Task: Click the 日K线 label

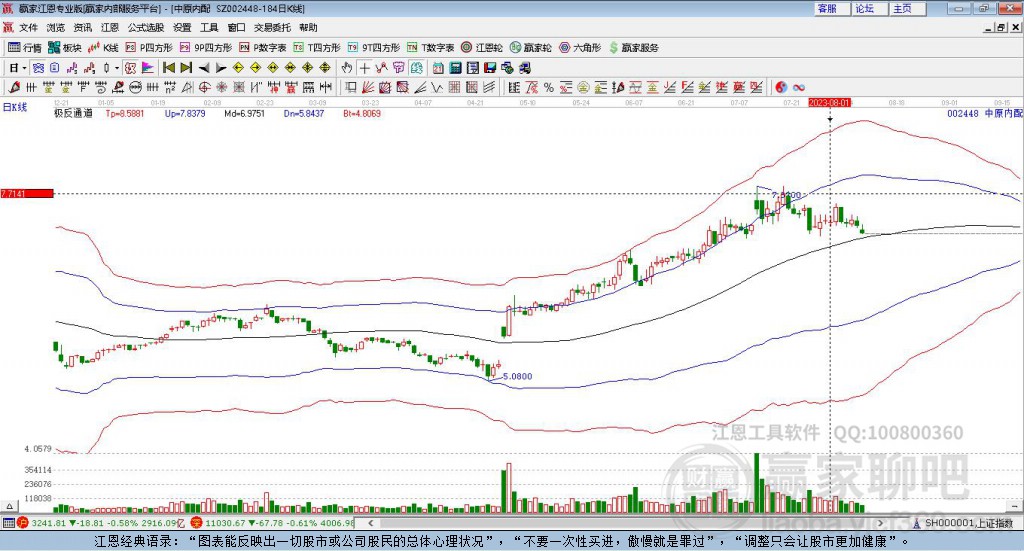Action: [x=15, y=107]
